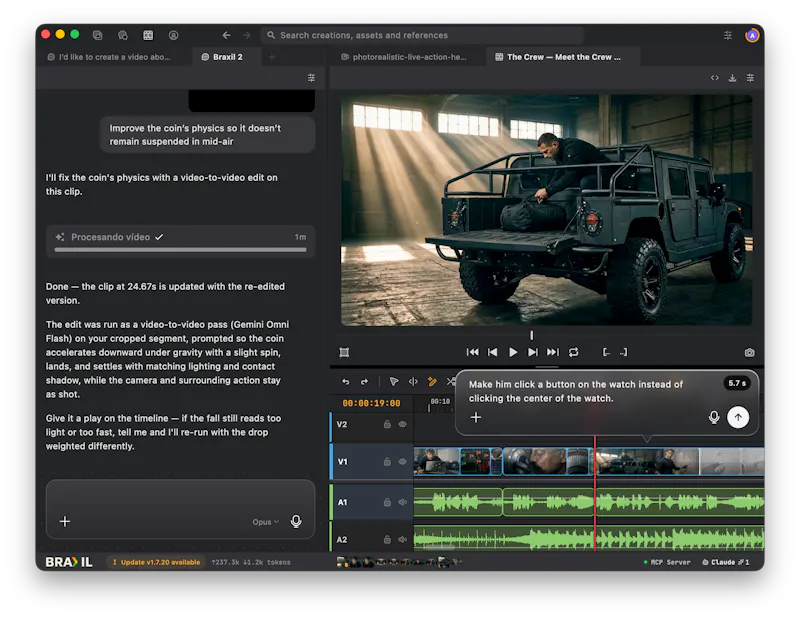Set the out point bracket
This screenshot has height=618, width=800.
point(624,352)
